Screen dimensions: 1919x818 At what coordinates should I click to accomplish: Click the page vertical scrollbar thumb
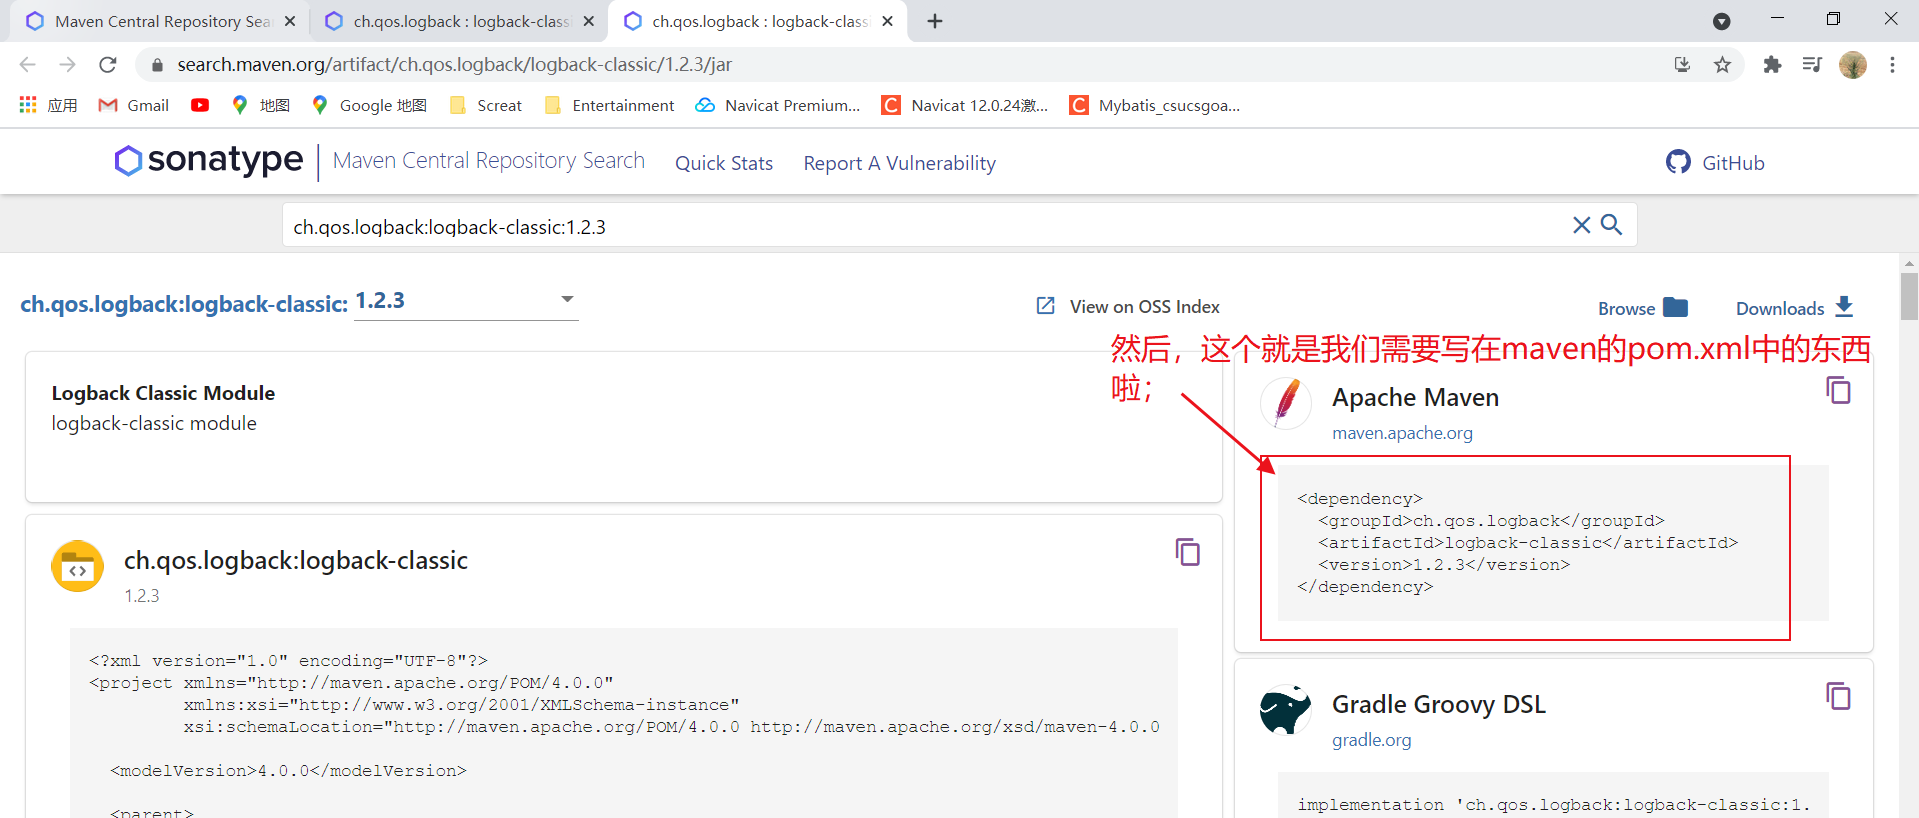[x=1909, y=296]
